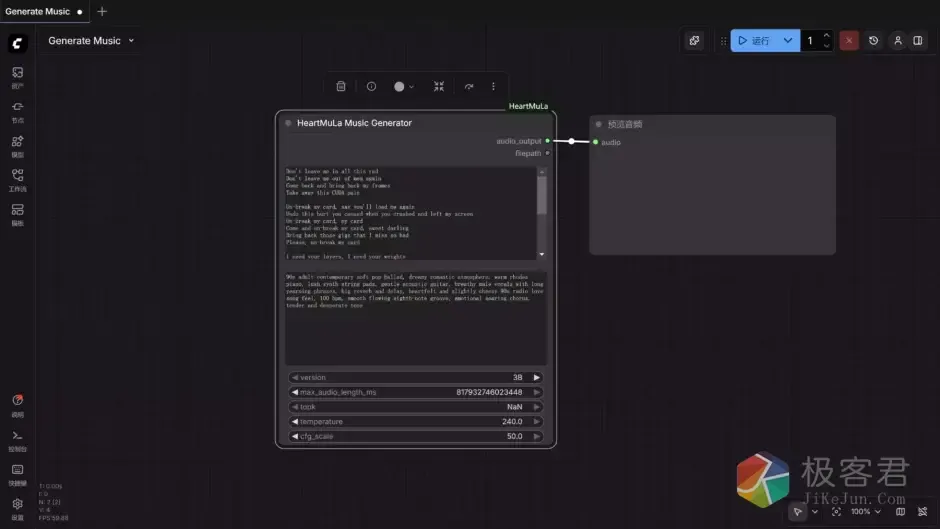Open the Models library in the sidebar

[17, 145]
